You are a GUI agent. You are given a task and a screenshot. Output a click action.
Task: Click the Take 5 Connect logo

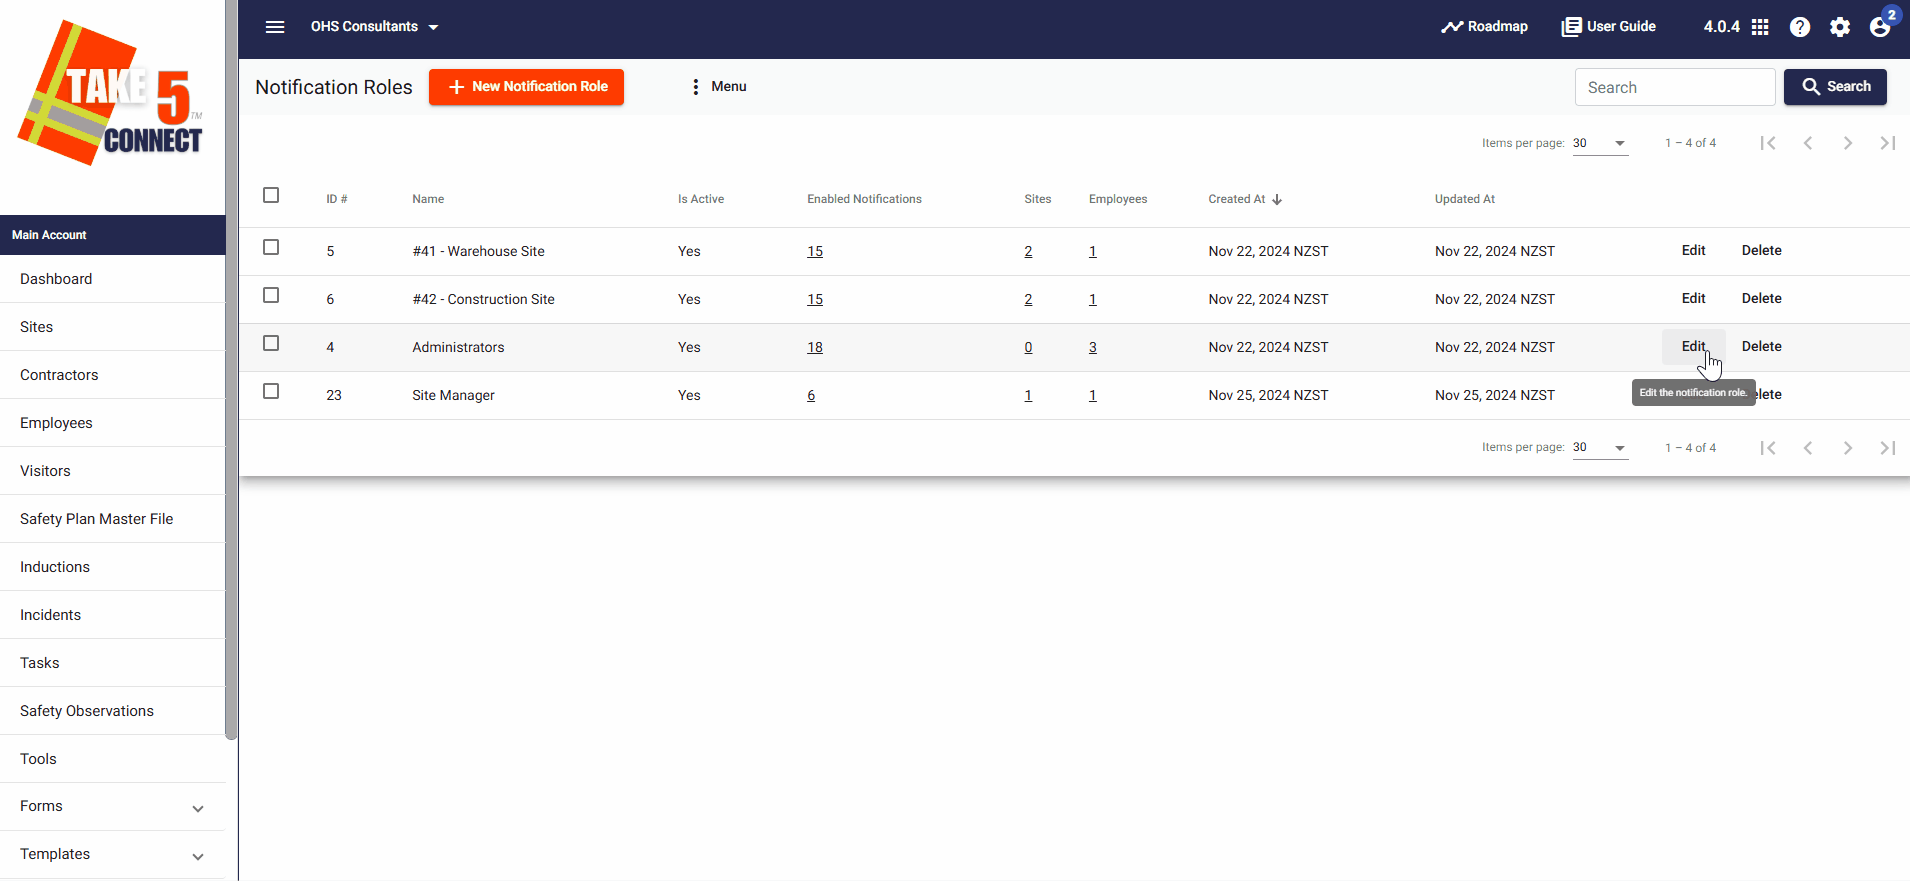coord(111,93)
